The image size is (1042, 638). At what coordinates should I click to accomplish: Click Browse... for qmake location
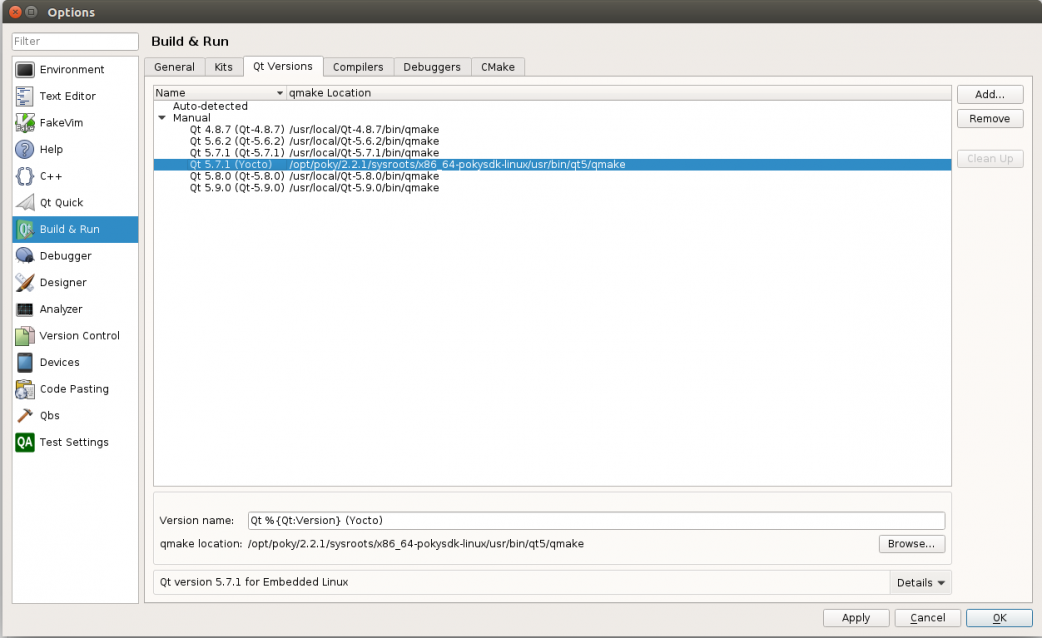(911, 544)
